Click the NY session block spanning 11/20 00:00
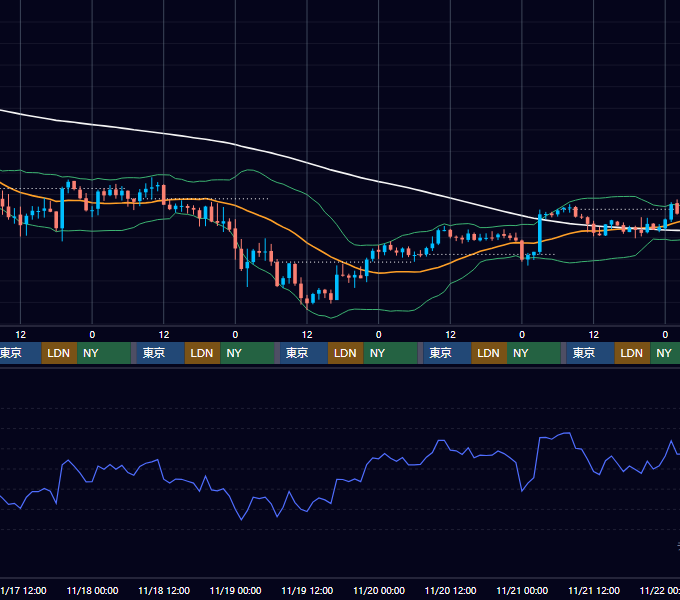 390,353
